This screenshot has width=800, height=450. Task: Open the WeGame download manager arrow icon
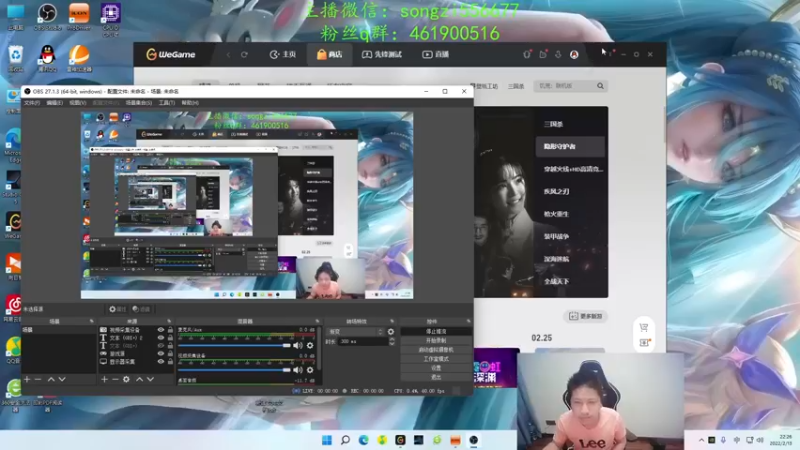pyautogui.click(x=558, y=54)
